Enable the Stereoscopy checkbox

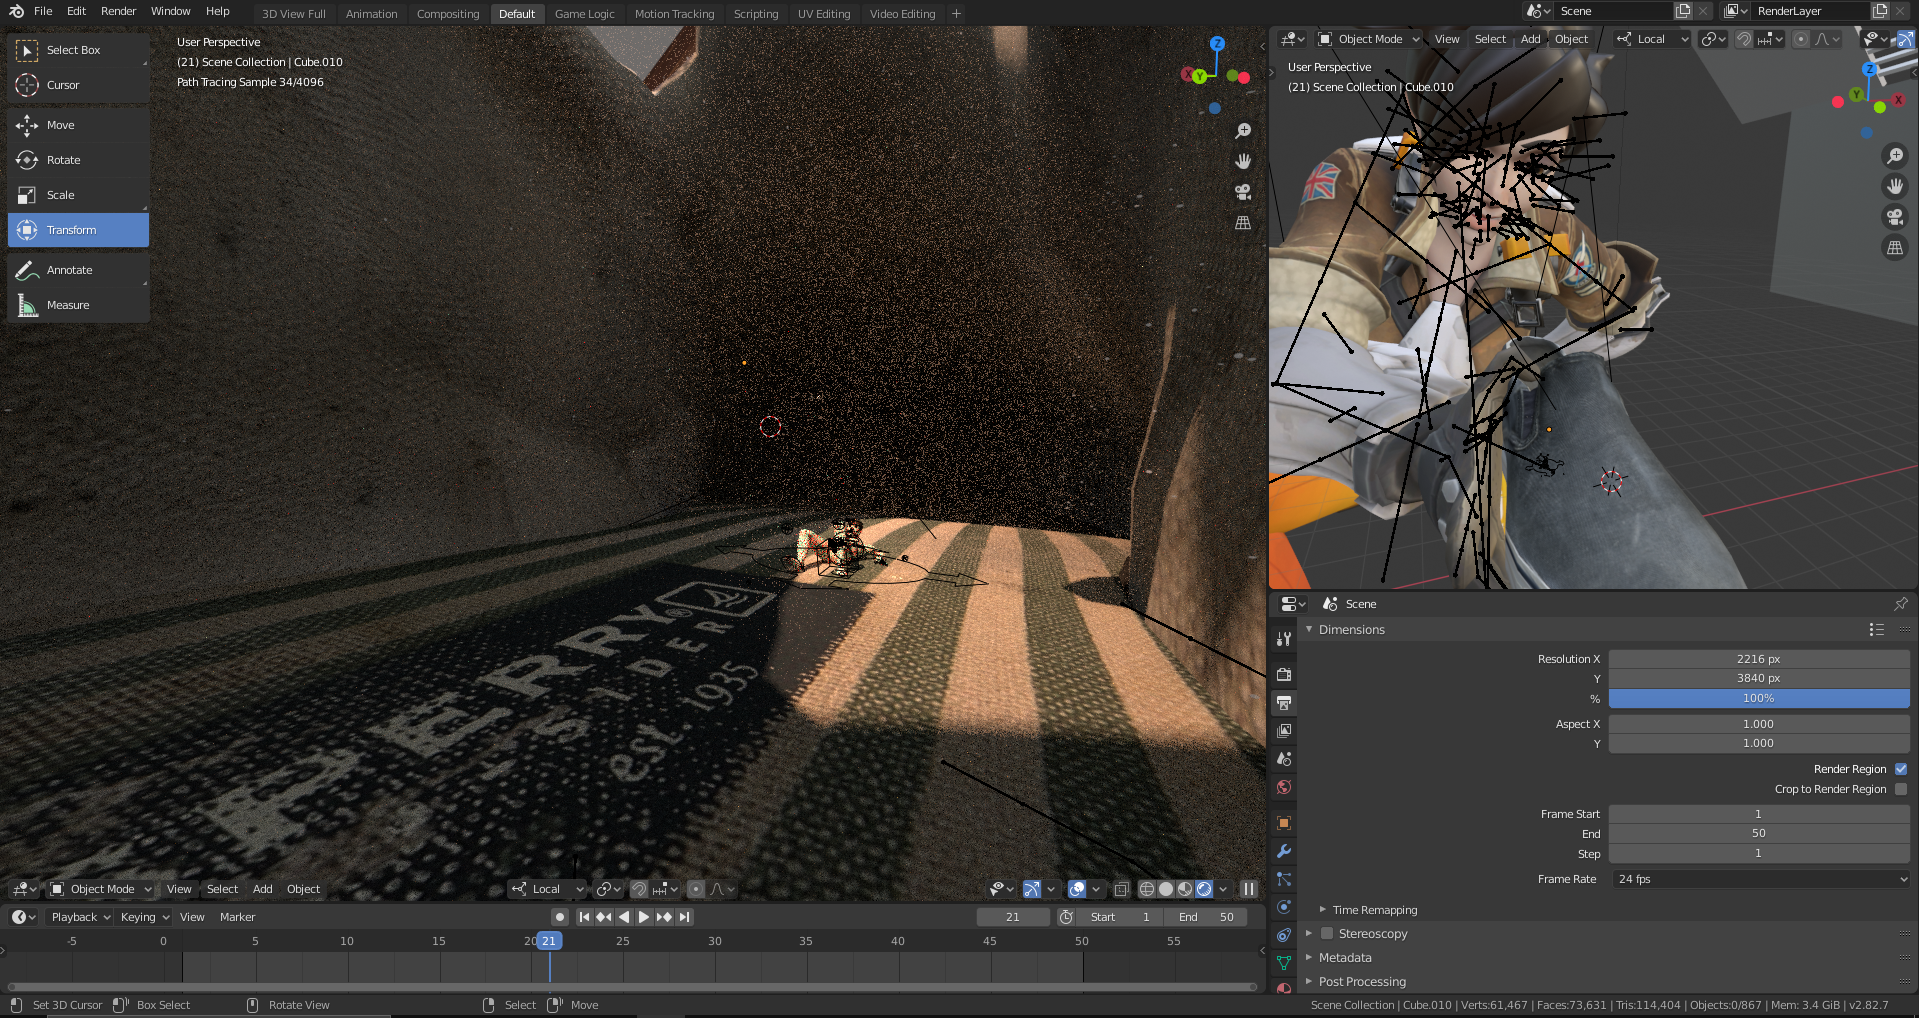pos(1327,933)
